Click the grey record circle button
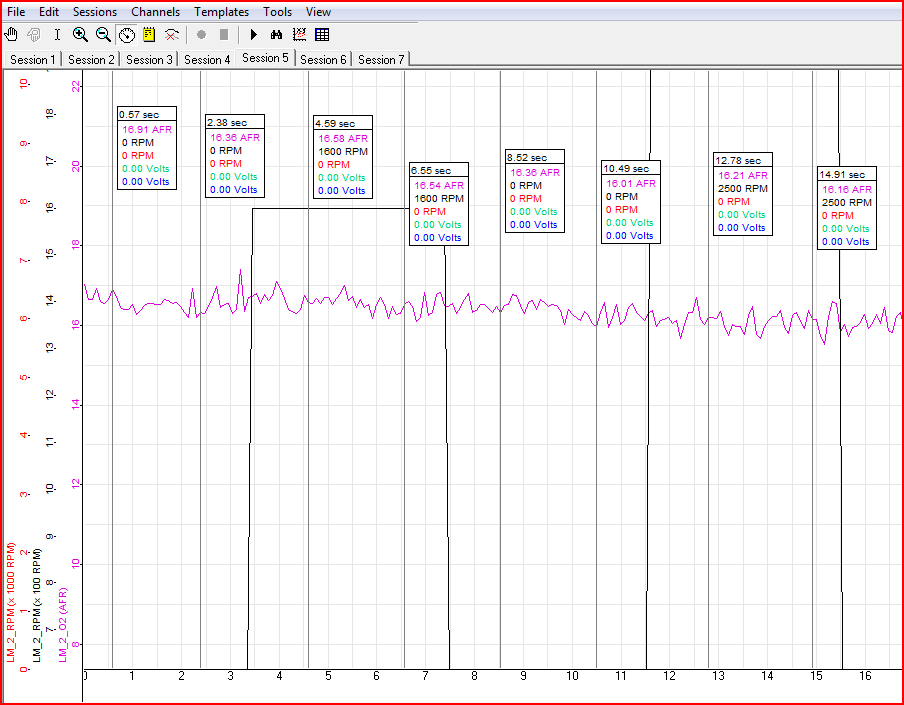 (x=201, y=35)
